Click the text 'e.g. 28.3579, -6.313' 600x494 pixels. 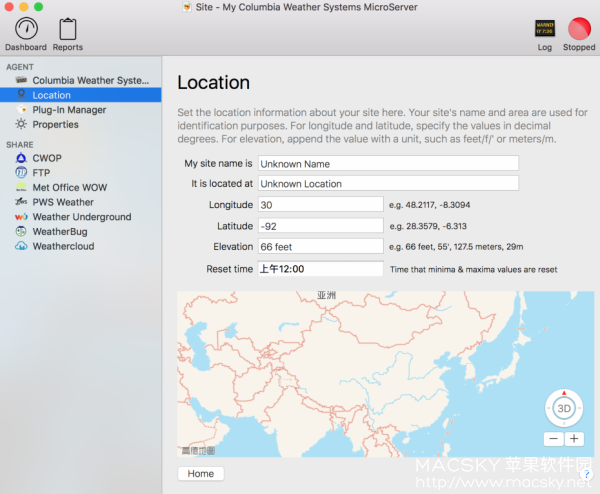(x=428, y=226)
